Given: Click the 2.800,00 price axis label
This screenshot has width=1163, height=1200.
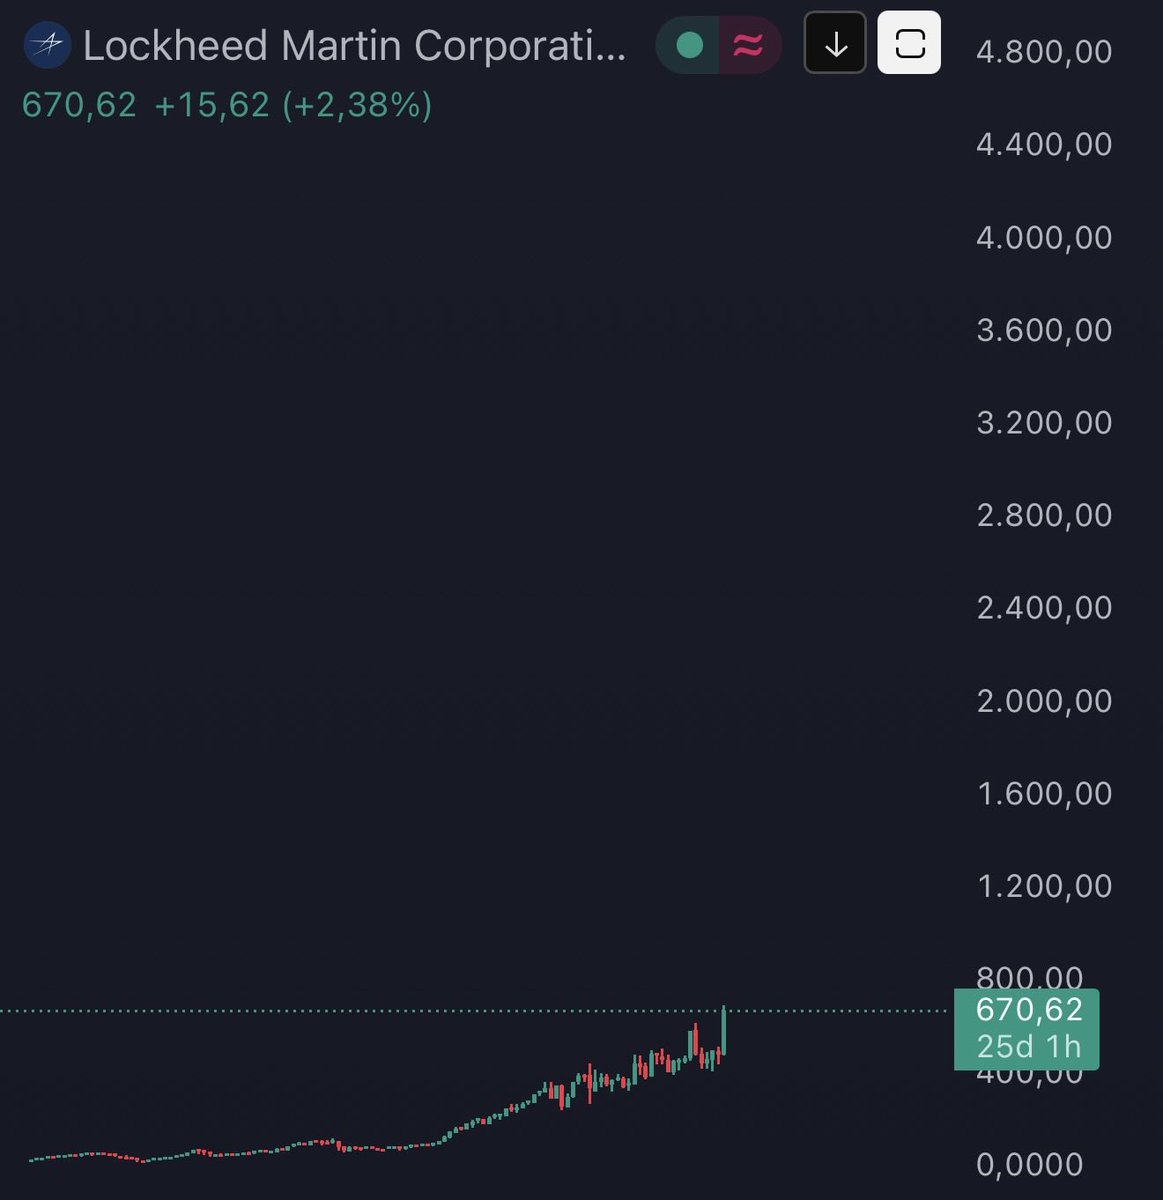Looking at the screenshot, I should [x=1044, y=516].
